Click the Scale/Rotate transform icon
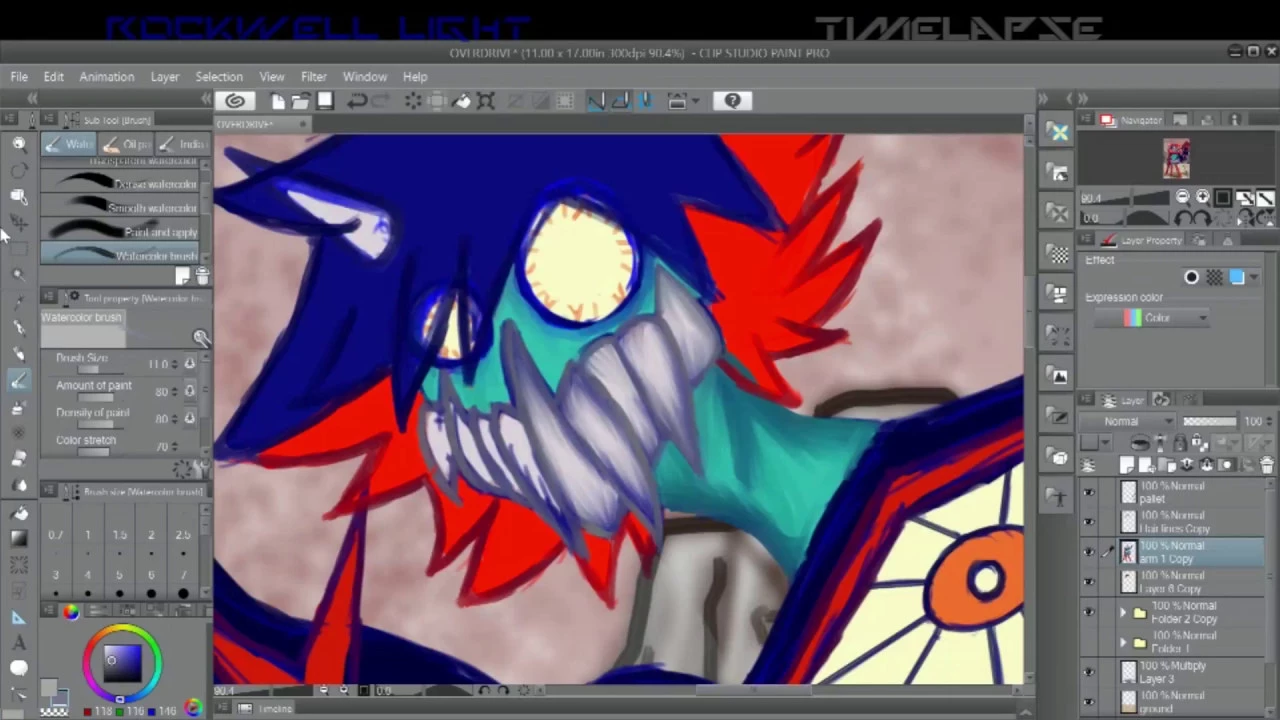Screen dimensions: 1280x720 [486, 101]
